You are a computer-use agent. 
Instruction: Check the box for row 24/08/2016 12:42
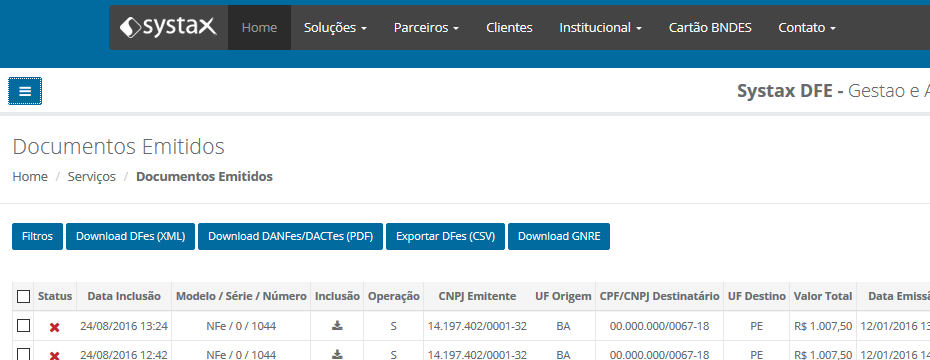pos(23,355)
